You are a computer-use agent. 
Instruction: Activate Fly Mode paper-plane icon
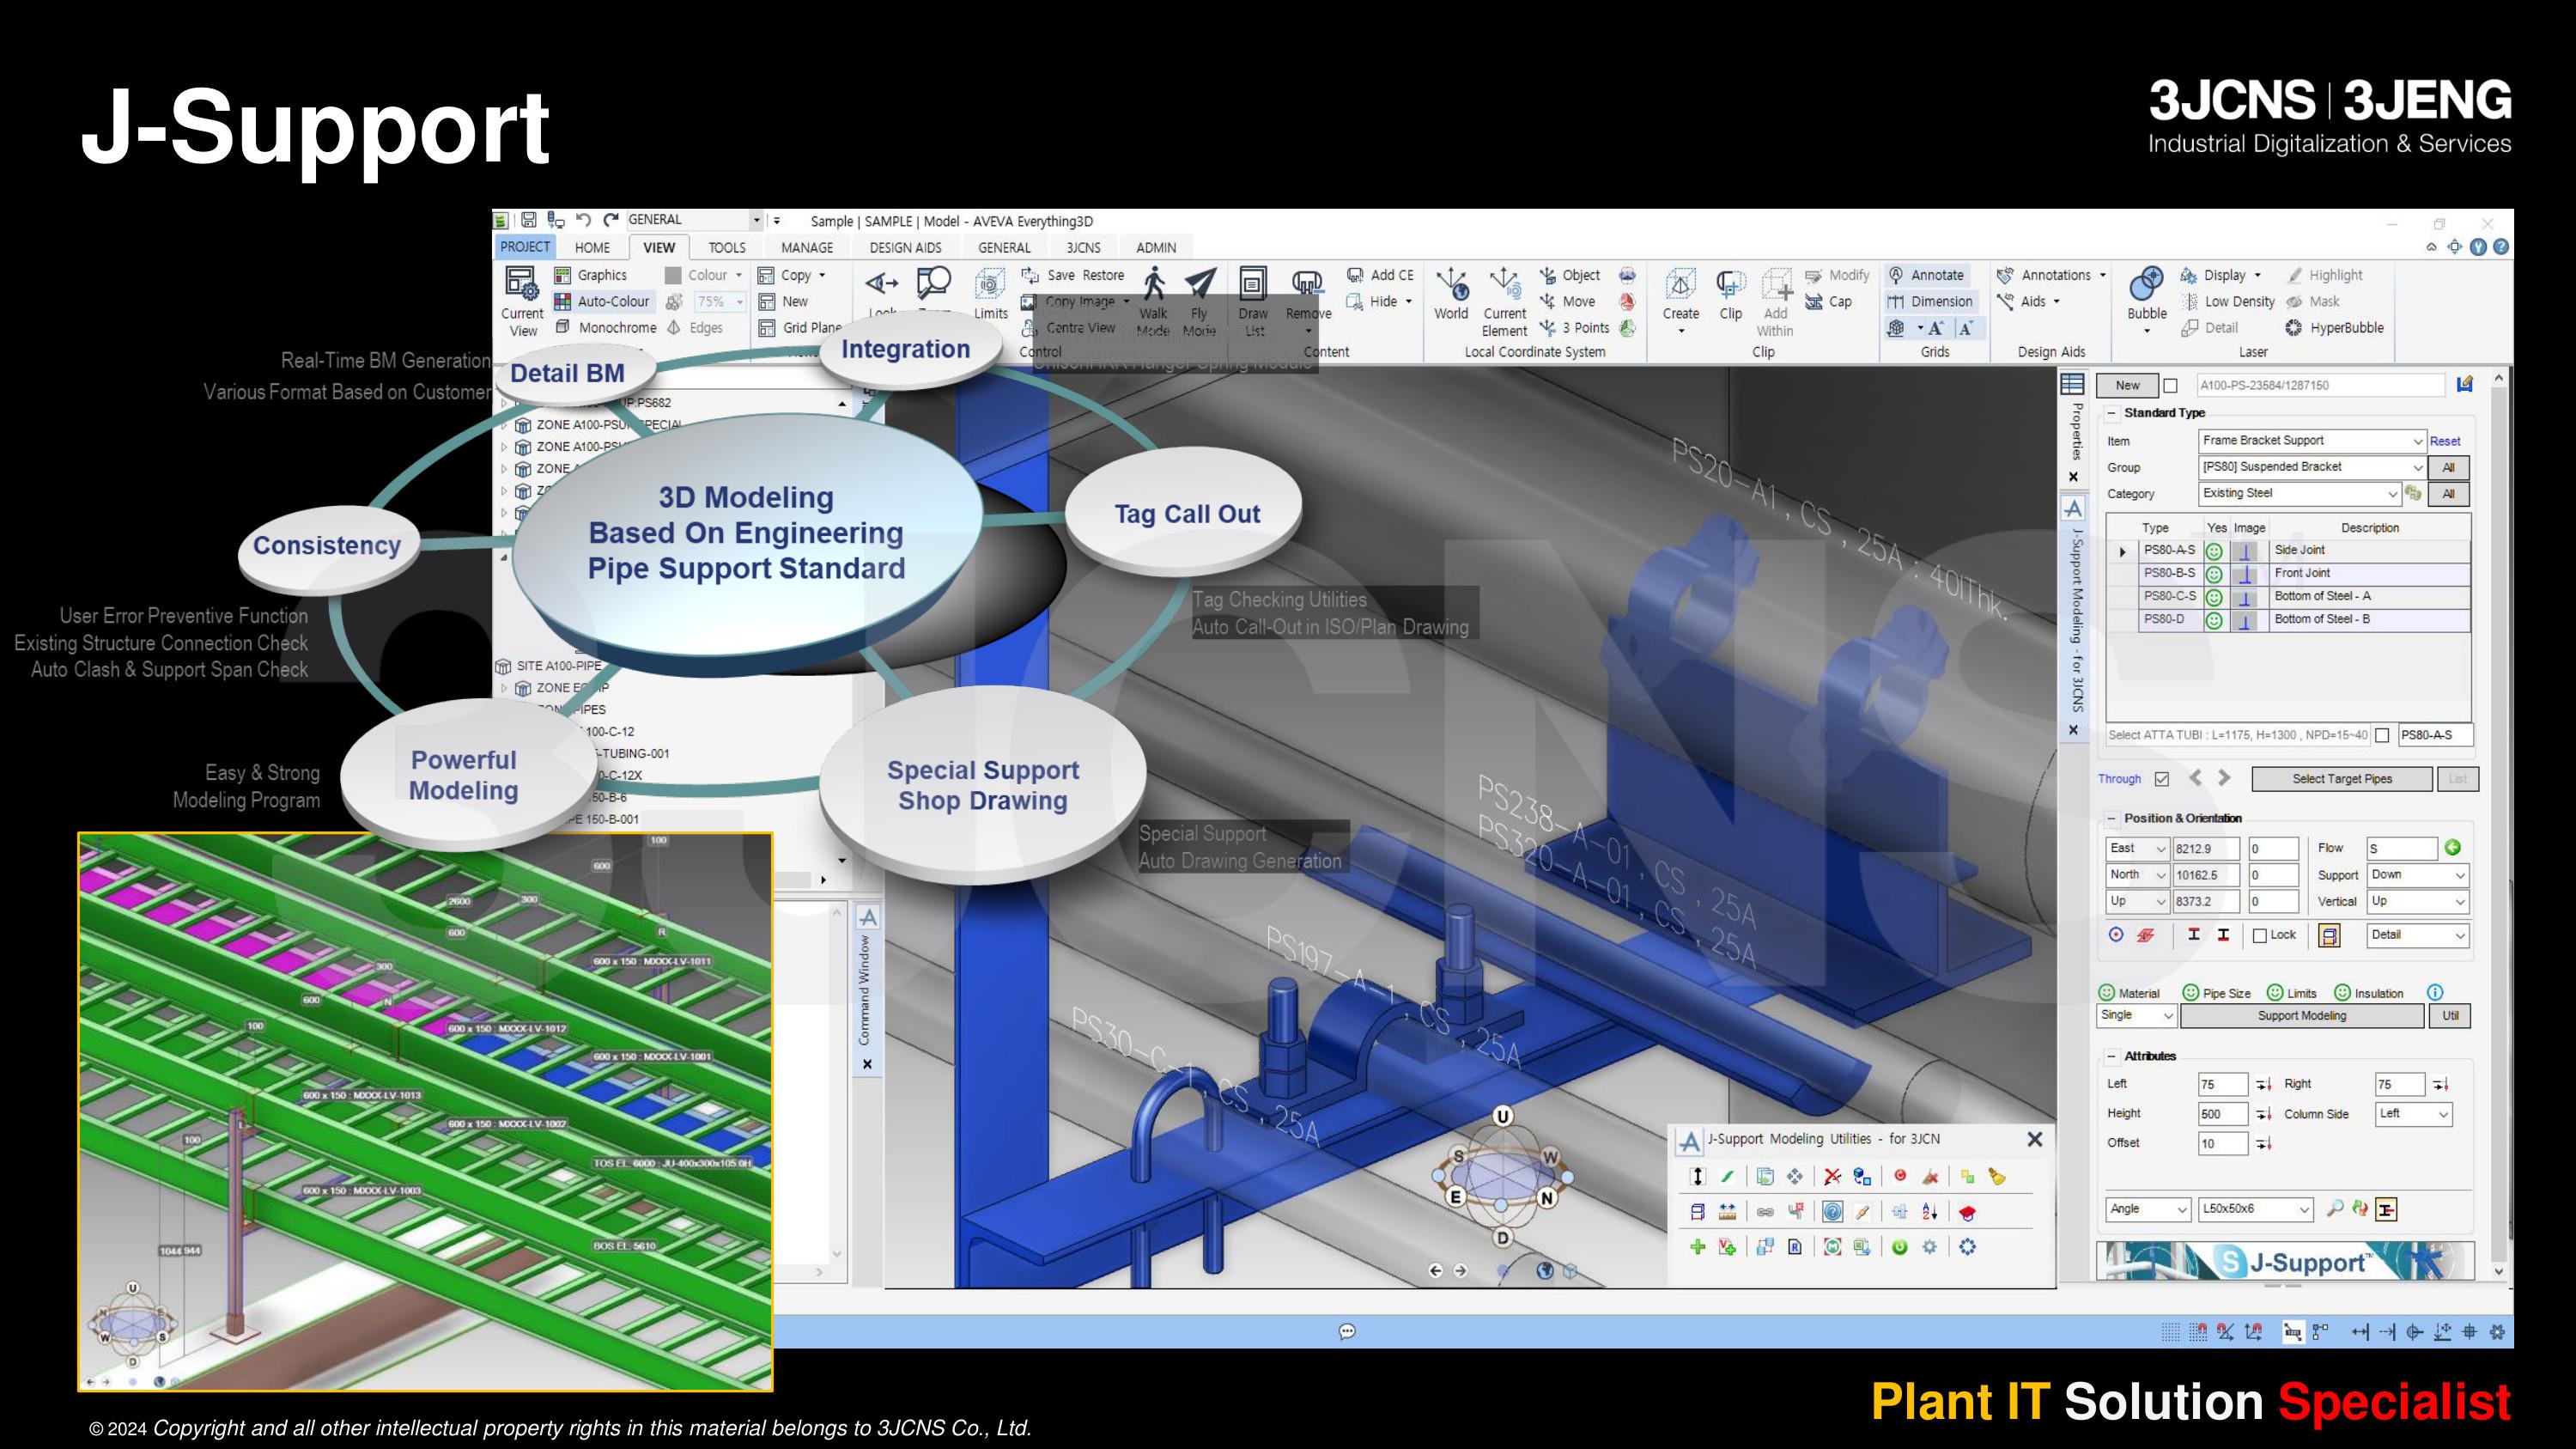click(1200, 284)
